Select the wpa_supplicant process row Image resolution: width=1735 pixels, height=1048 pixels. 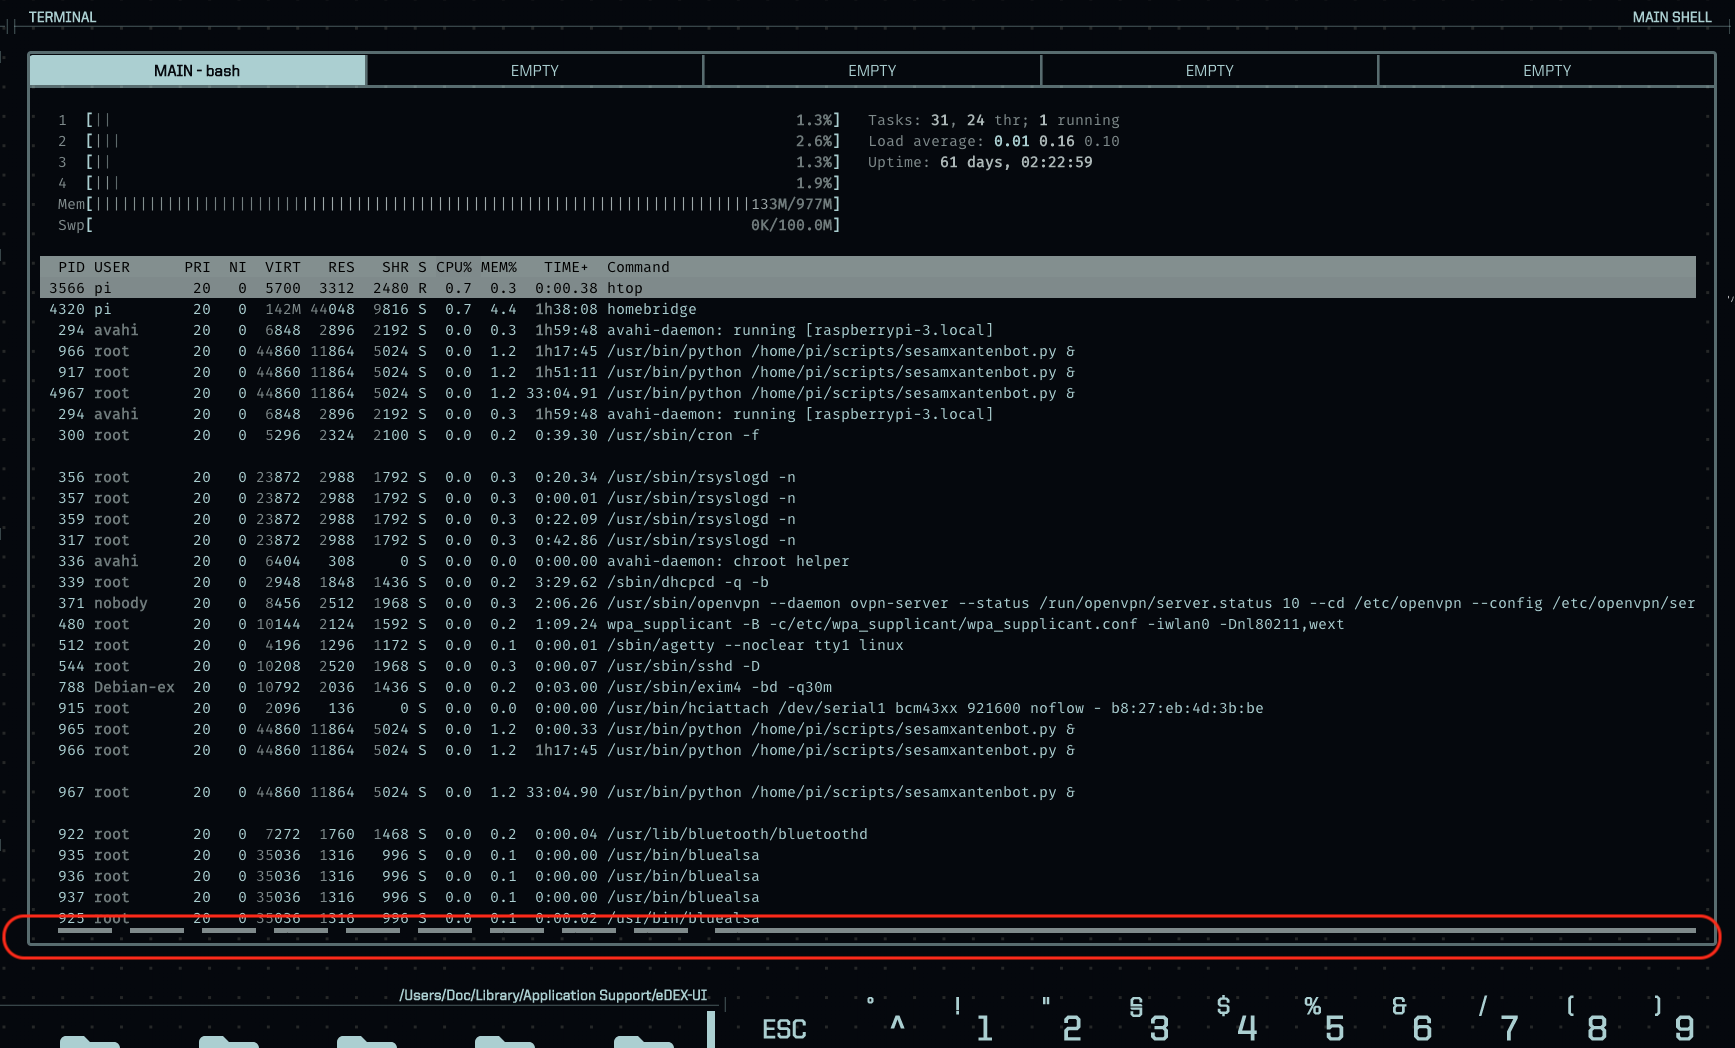click(x=868, y=624)
